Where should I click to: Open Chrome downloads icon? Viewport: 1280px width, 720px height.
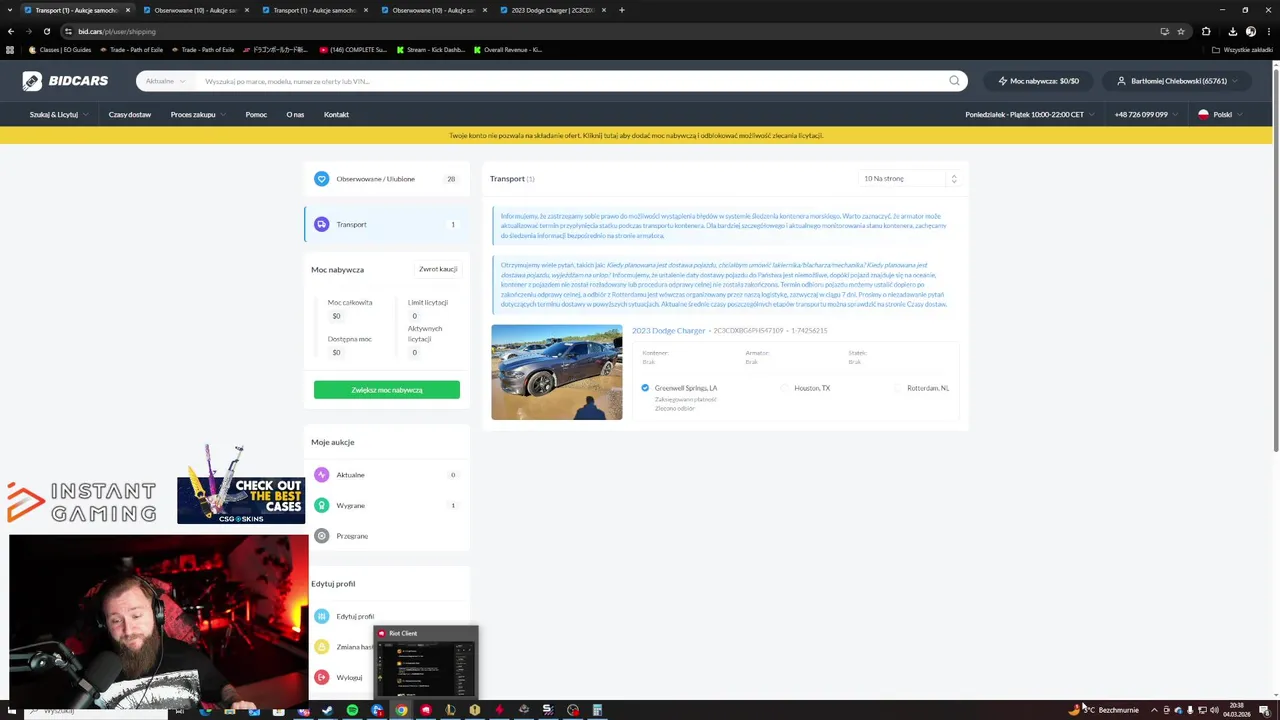click(x=1232, y=31)
